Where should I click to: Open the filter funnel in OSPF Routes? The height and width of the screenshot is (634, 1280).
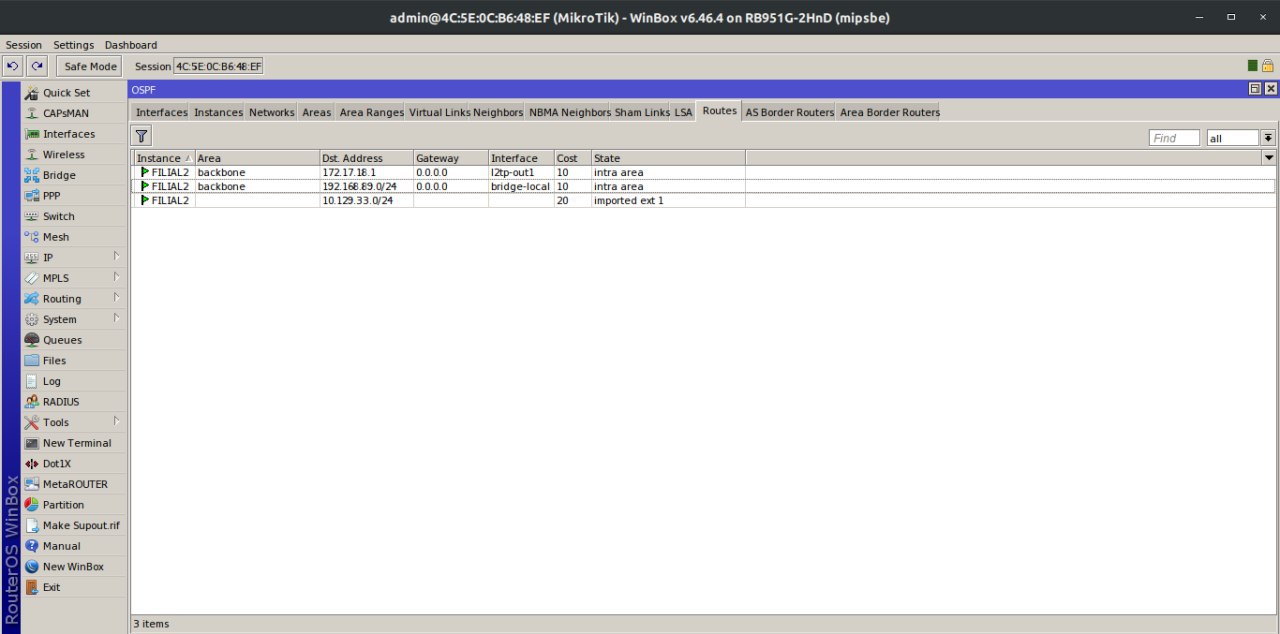[142, 136]
